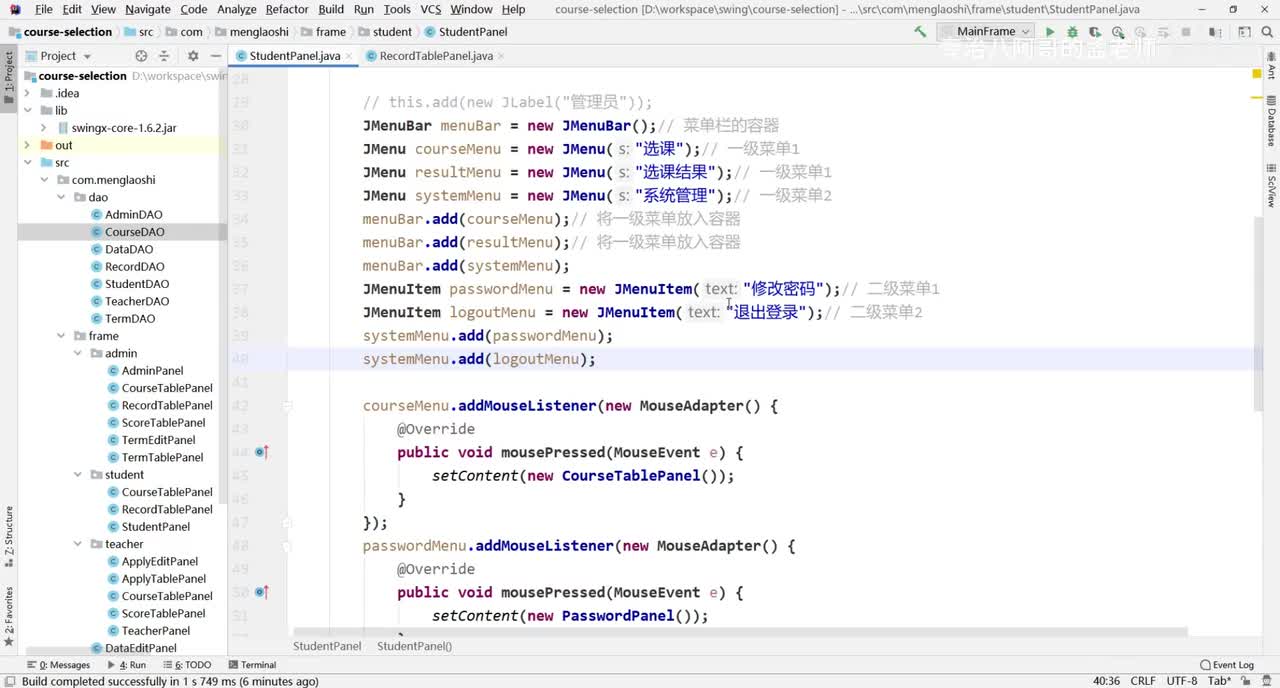Open the Terminal tool window
This screenshot has height=688, width=1280.
click(x=252, y=664)
